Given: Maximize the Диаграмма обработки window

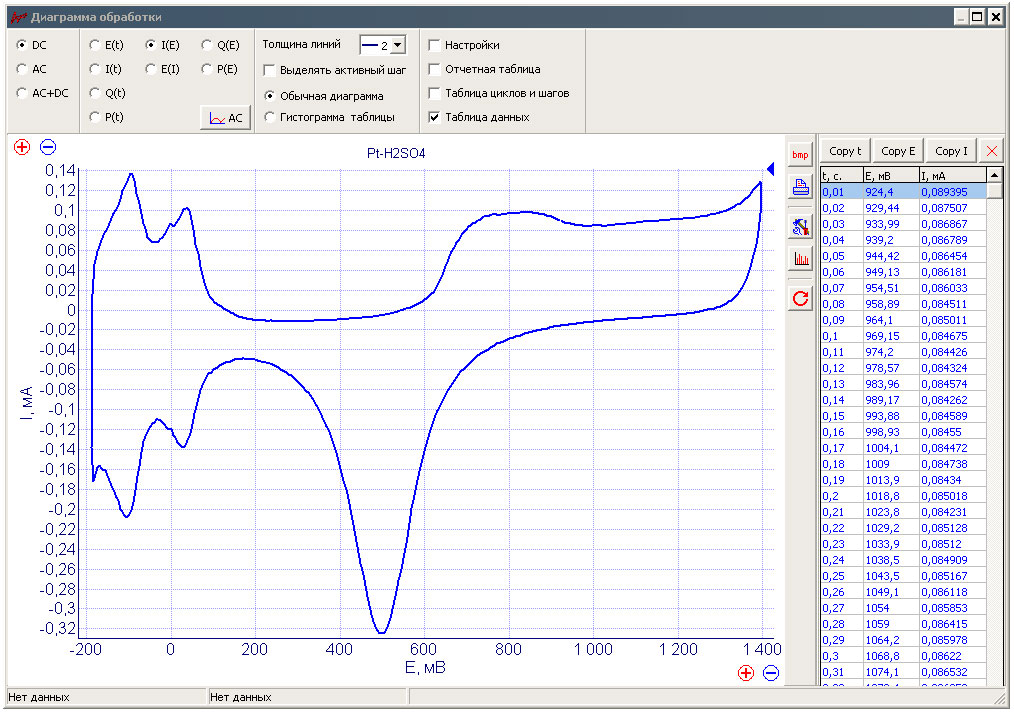Looking at the screenshot, I should point(978,17).
